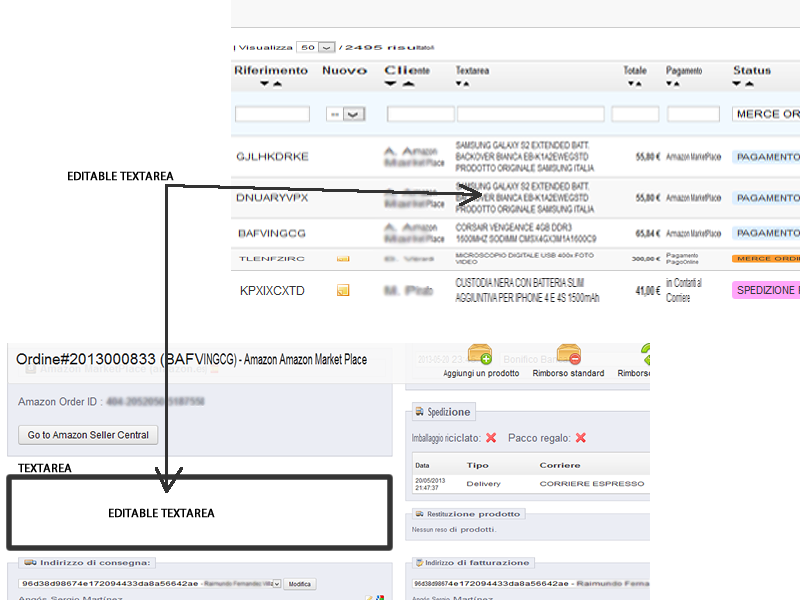Click the CORSAIR VENGEANCE 4GB DDR3 textarea cell
Screen dimensions: 800x600
pos(526,233)
